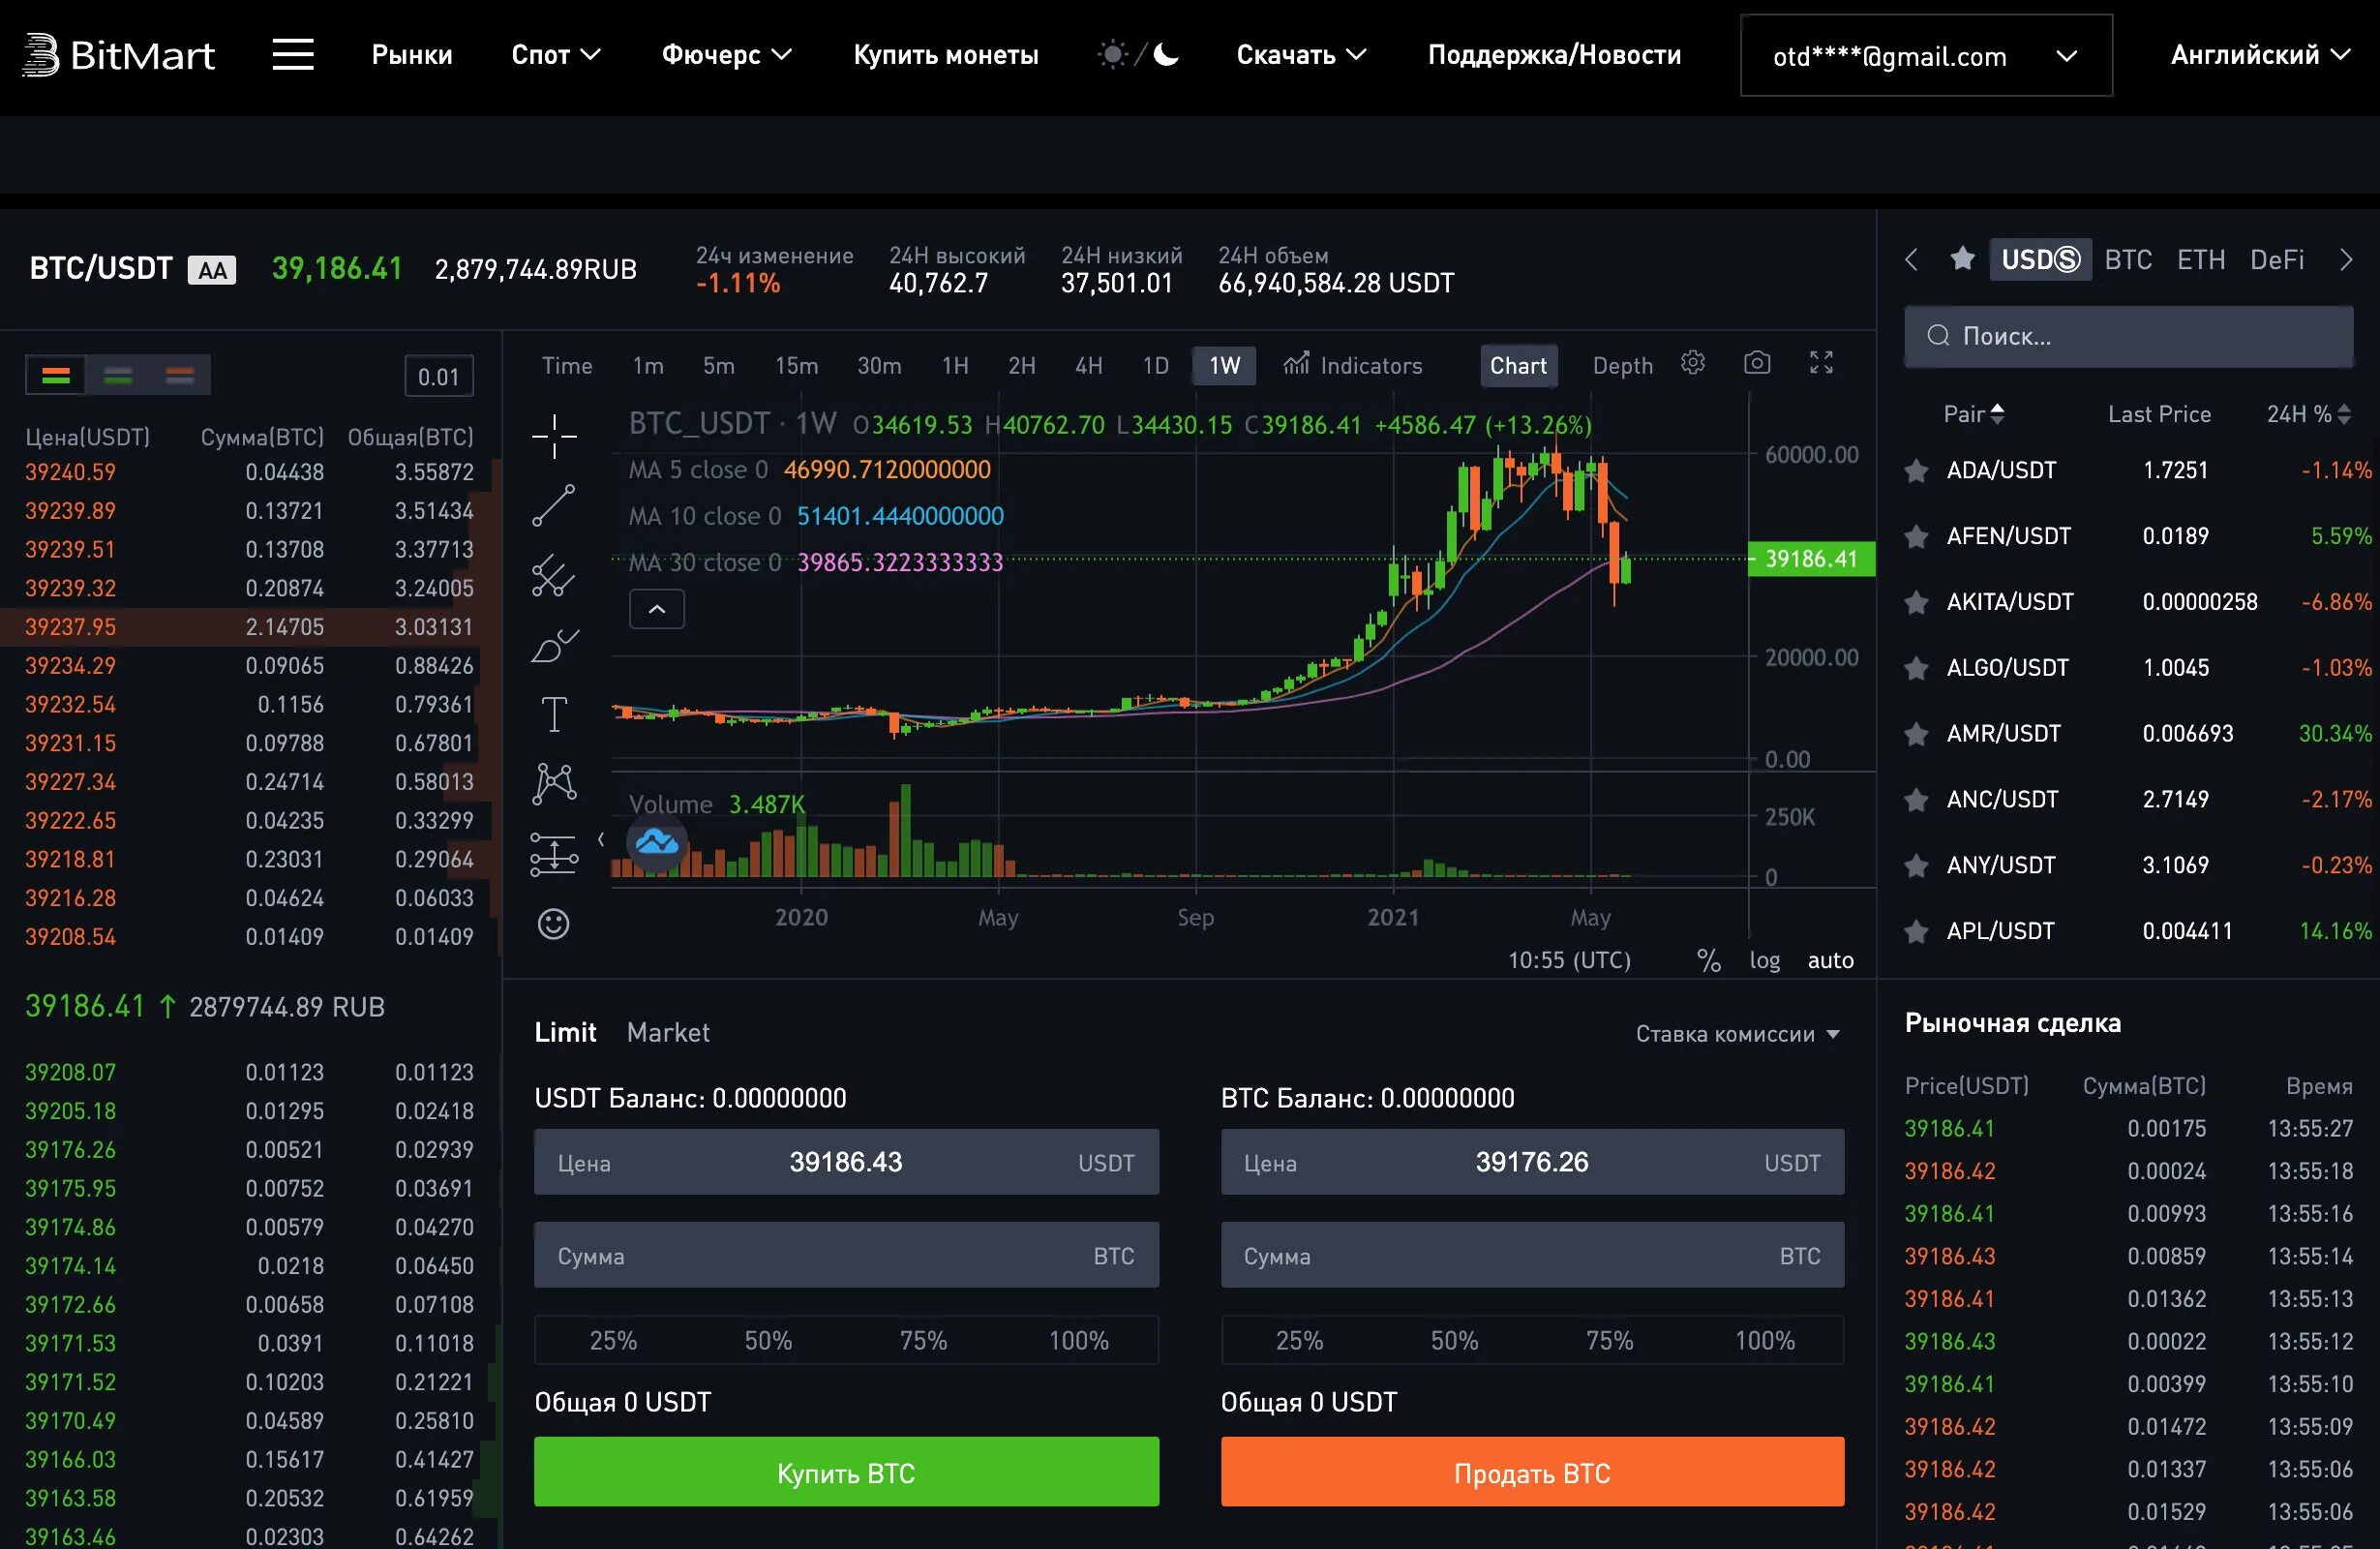Favorite the AMR/USDT pair star
Screen dimensions: 2380x1549
[1916, 734]
